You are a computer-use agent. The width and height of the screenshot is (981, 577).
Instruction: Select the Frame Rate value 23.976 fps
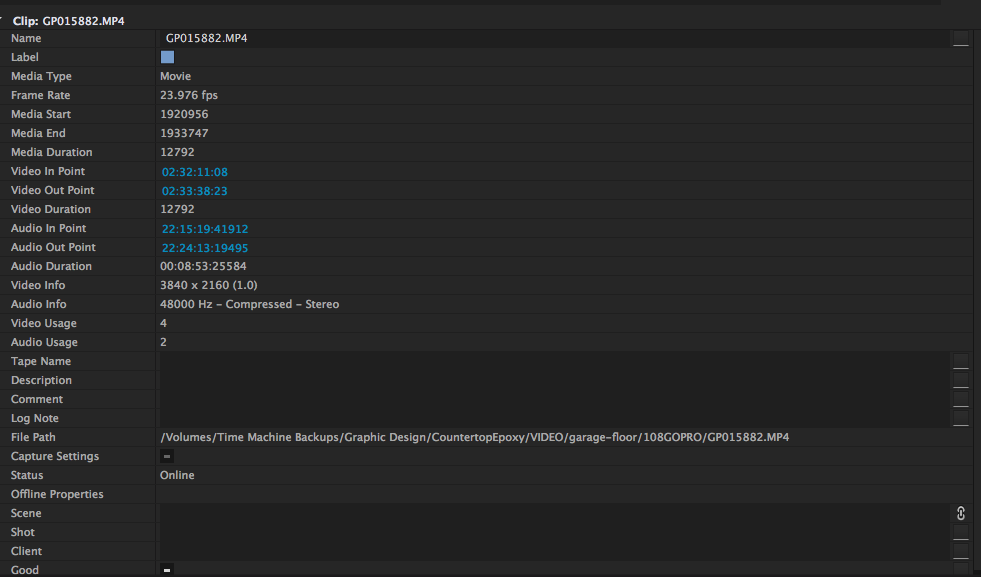pyautogui.click(x=189, y=95)
